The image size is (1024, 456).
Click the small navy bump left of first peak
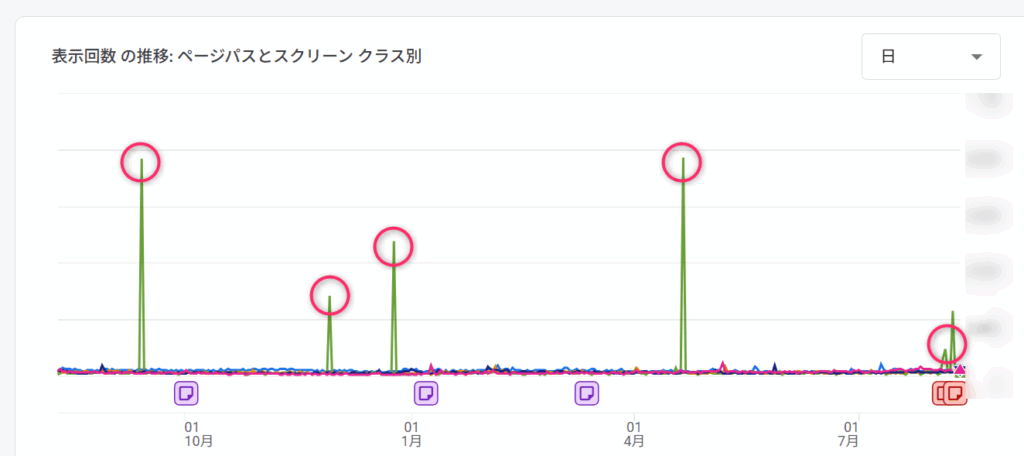102,367
